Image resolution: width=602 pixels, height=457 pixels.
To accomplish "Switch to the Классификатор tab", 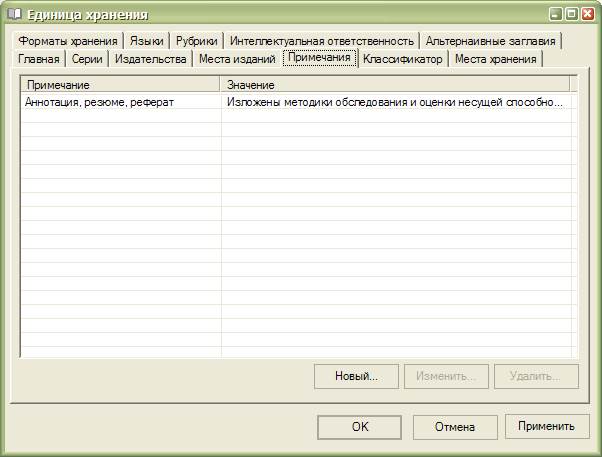I will (x=402, y=60).
